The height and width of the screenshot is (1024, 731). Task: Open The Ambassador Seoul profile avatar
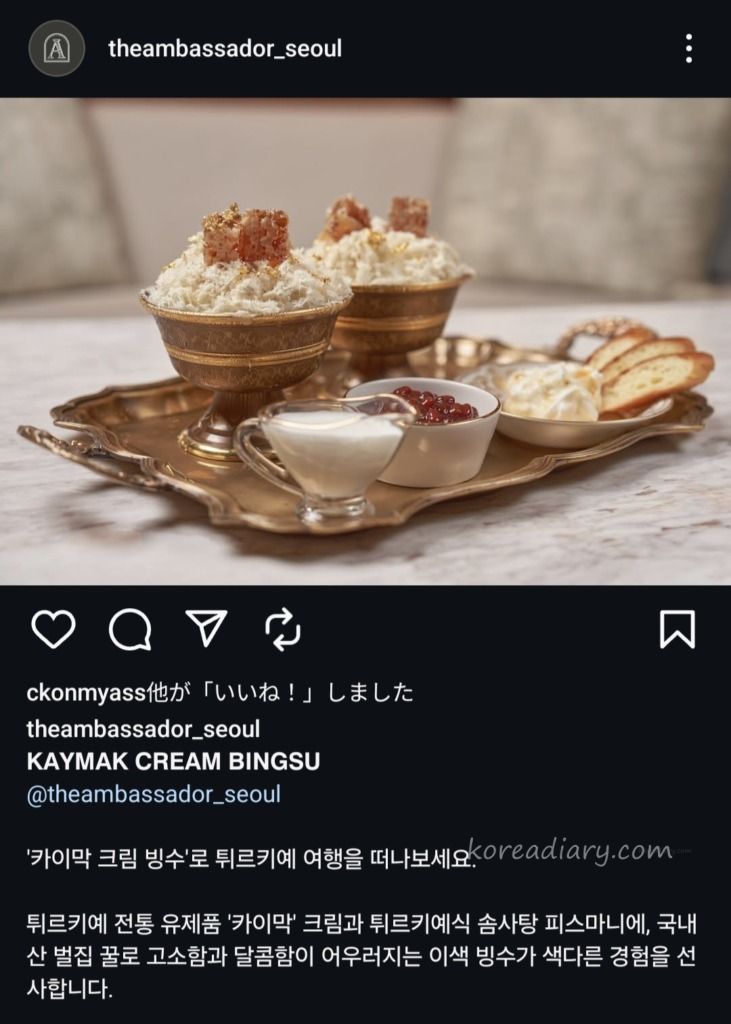(57, 48)
